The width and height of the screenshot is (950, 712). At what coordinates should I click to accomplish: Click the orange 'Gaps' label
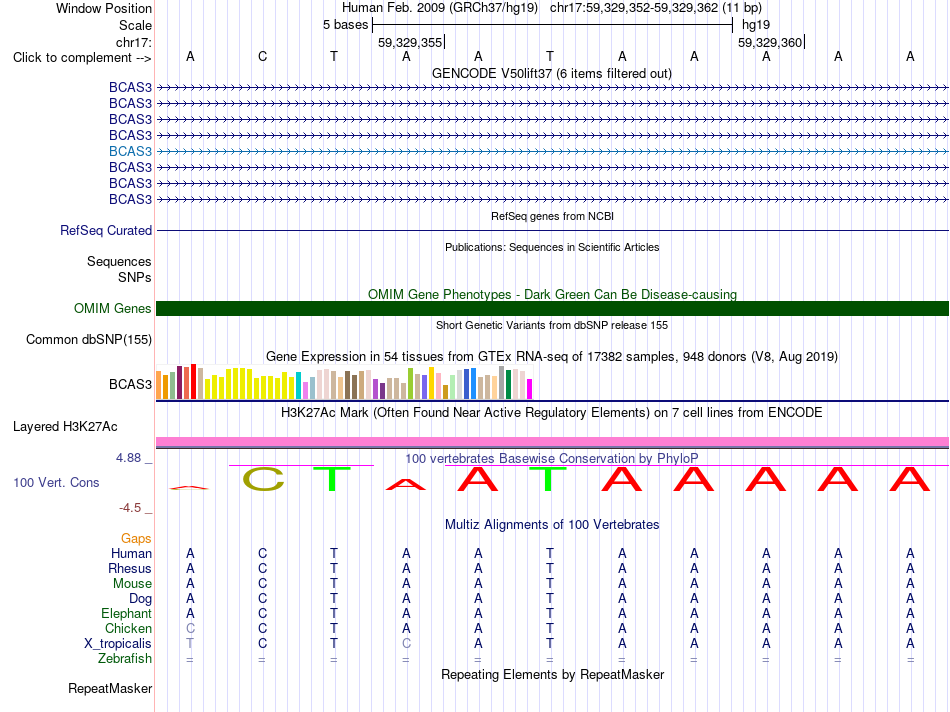(x=136, y=538)
